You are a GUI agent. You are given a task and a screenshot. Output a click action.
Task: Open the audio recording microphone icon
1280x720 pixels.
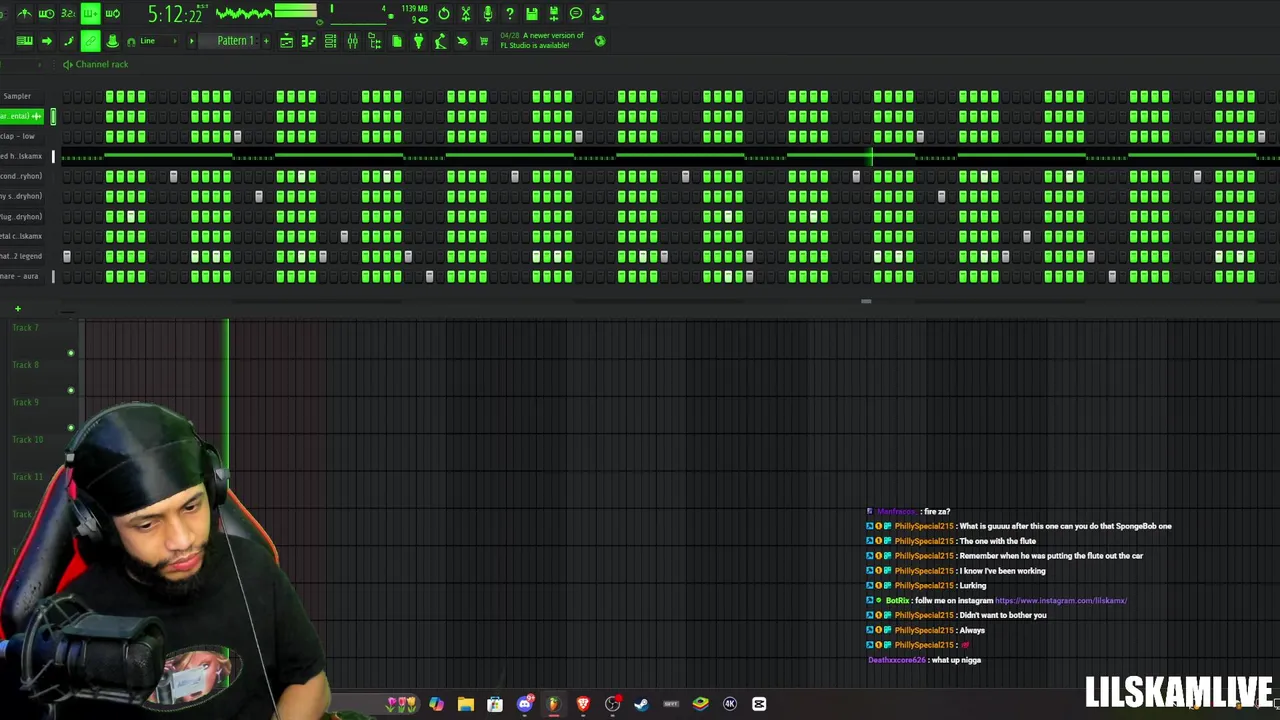coord(488,14)
